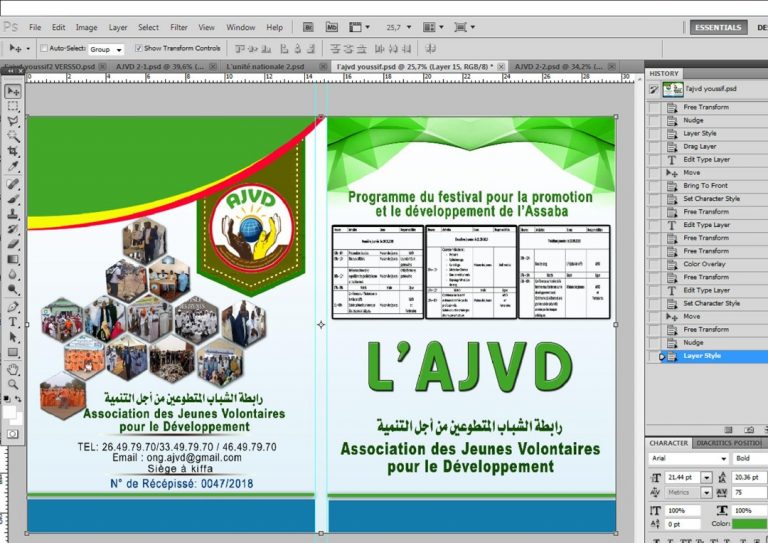Open the Auto-Select Group dropdown
The width and height of the screenshot is (768, 543).
(x=106, y=49)
